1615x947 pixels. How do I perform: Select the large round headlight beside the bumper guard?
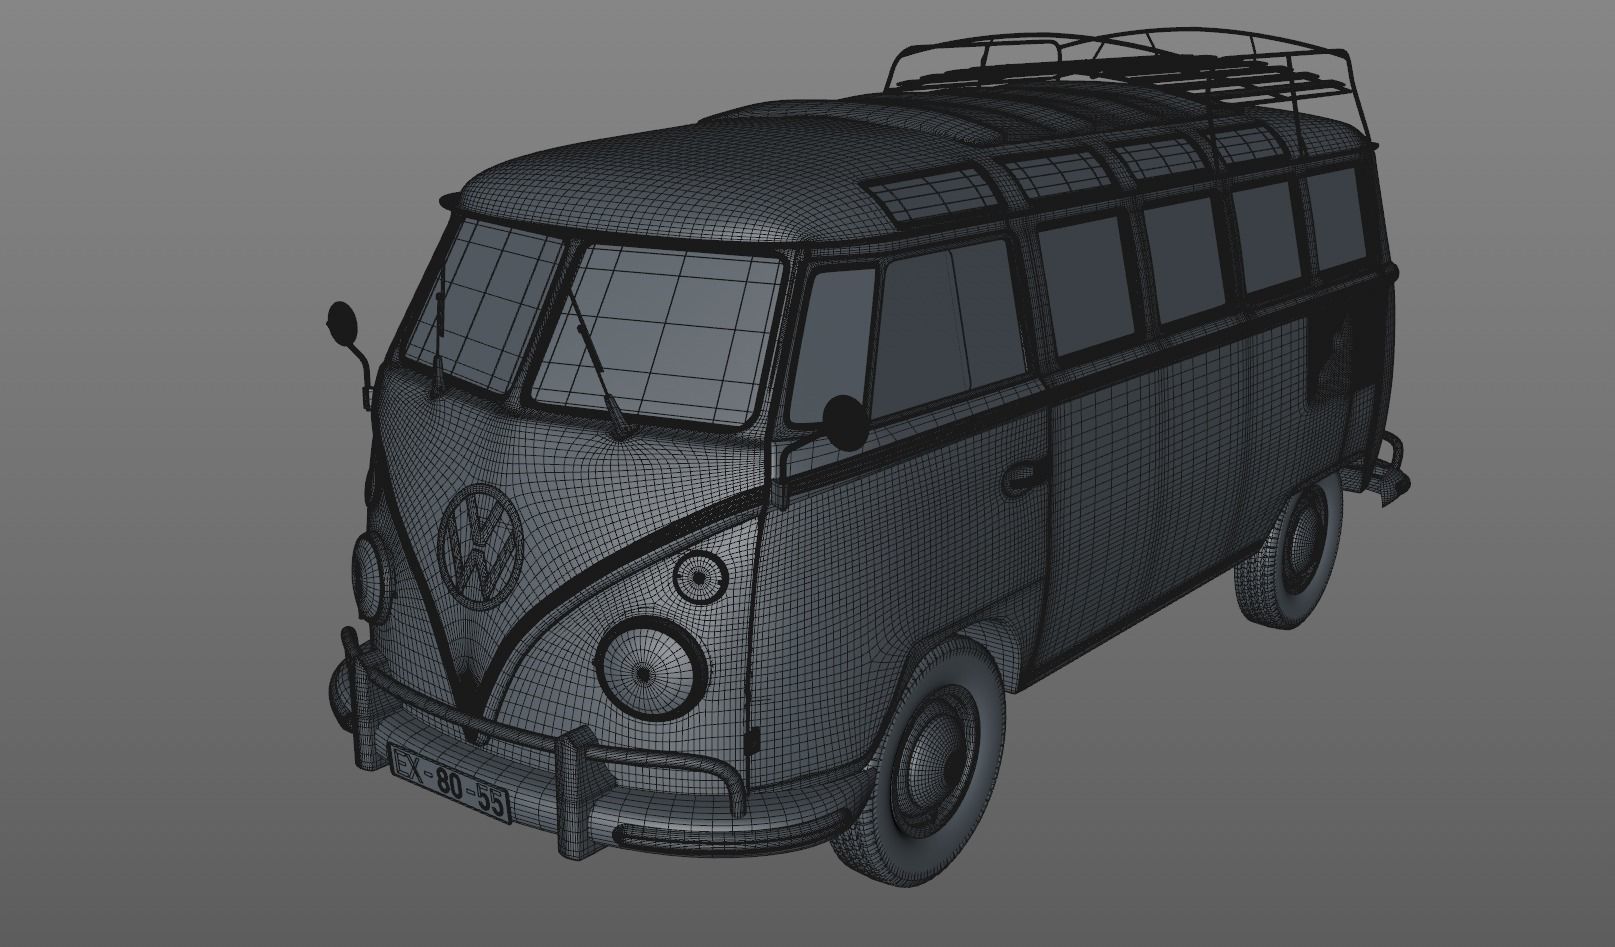pyautogui.click(x=653, y=667)
